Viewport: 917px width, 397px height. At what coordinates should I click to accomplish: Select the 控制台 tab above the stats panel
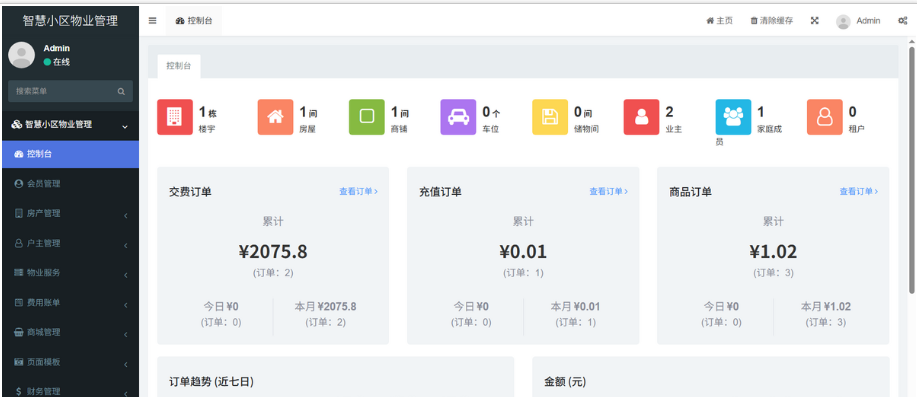178,65
